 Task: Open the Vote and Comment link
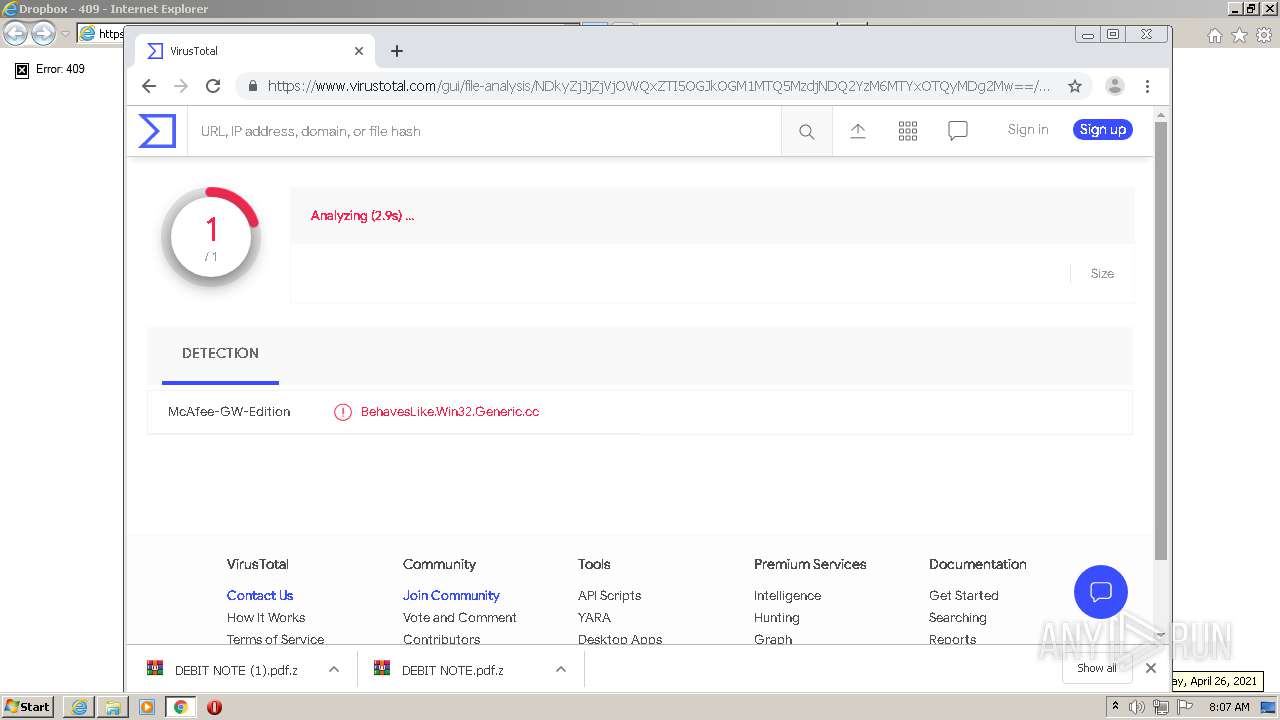[x=460, y=618]
